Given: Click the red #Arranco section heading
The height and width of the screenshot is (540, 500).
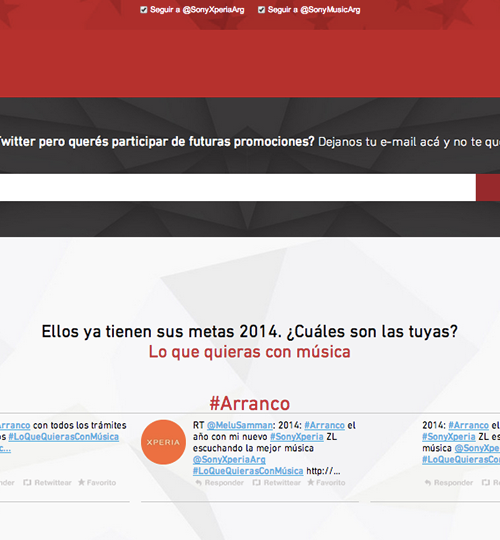Looking at the screenshot, I should (250, 403).
